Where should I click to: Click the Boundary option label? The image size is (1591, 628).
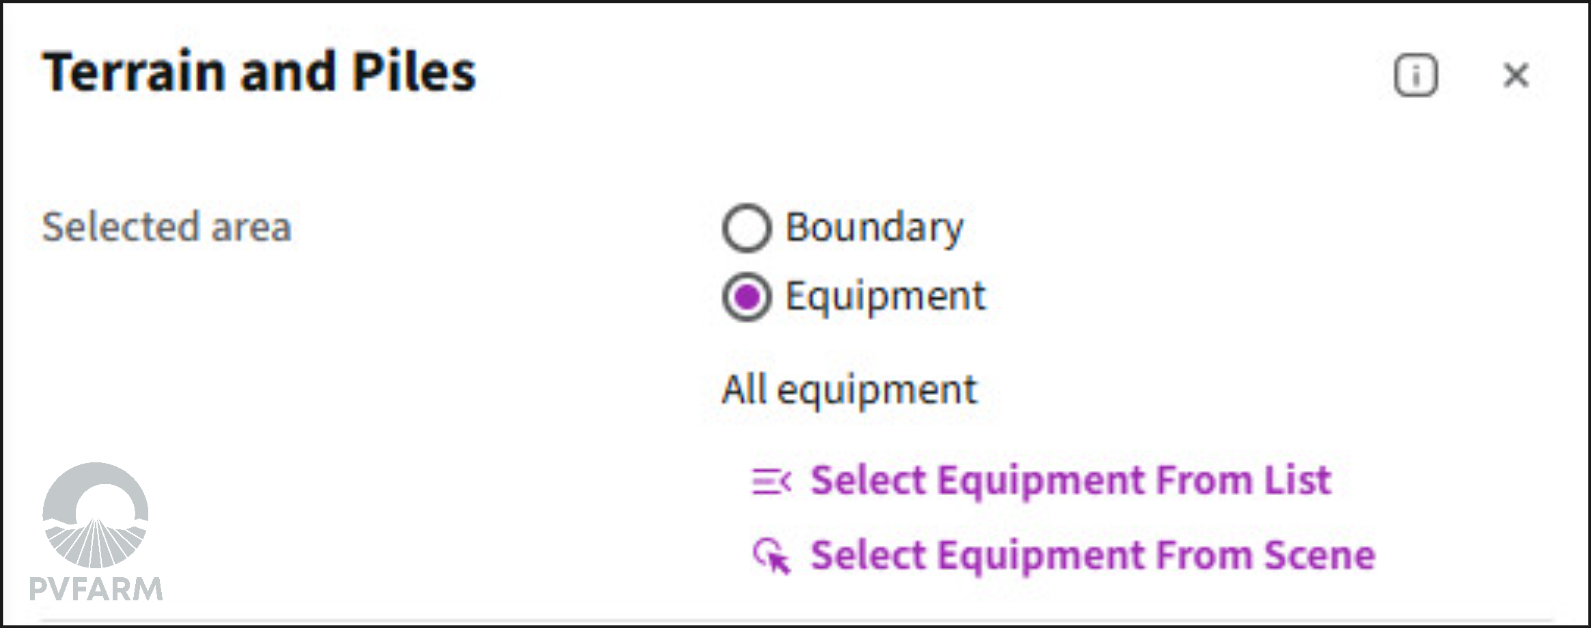pyautogui.click(x=874, y=228)
